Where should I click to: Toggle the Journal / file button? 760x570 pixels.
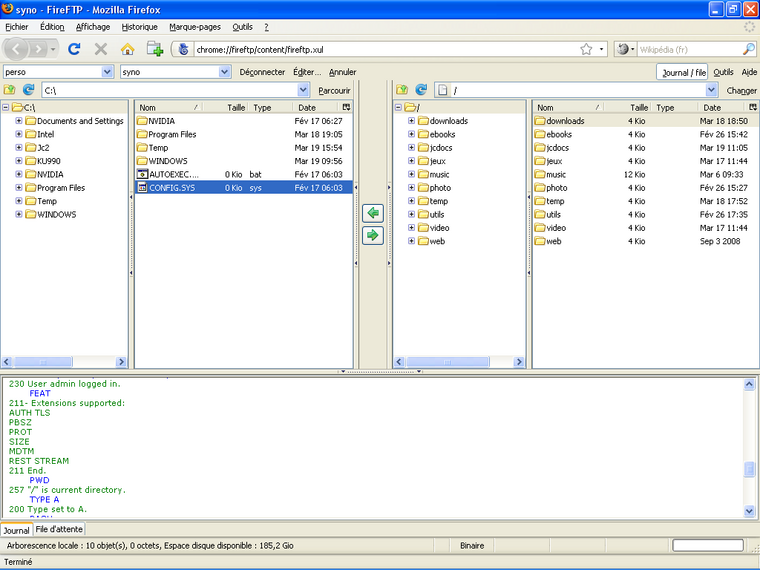(682, 72)
